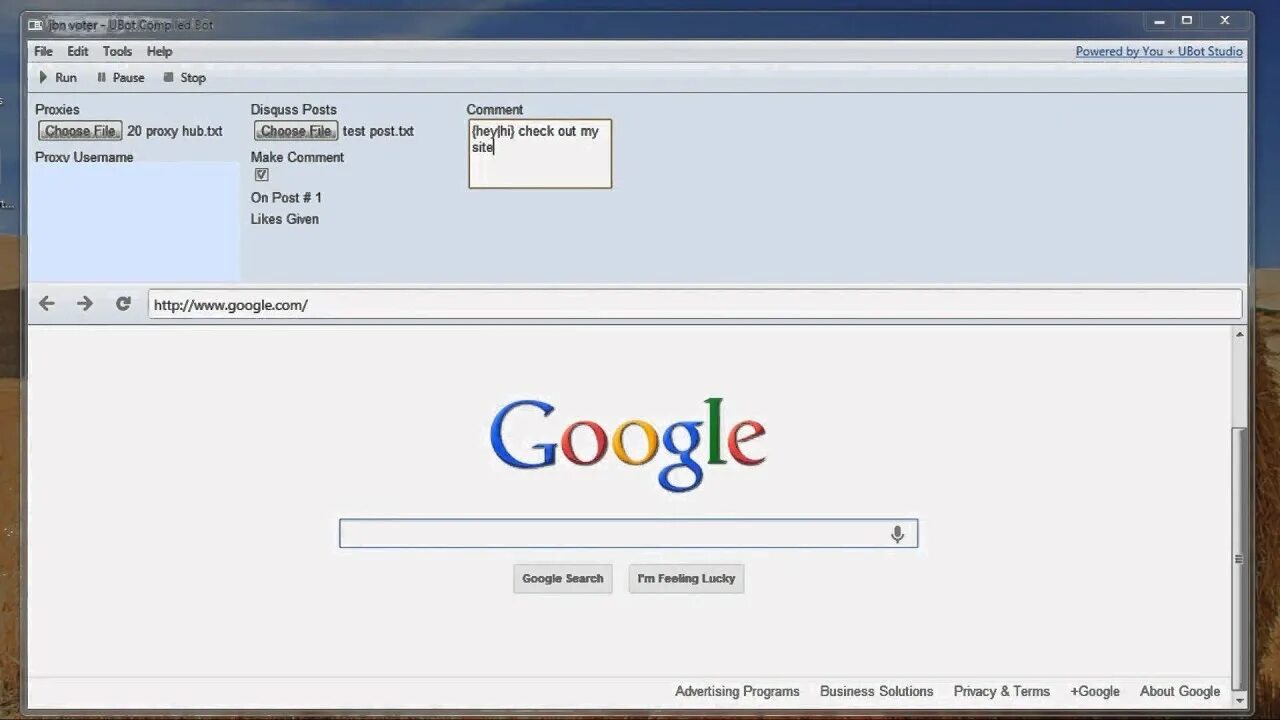Open Business Solutions link
The width and height of the screenshot is (1280, 720).
point(876,691)
